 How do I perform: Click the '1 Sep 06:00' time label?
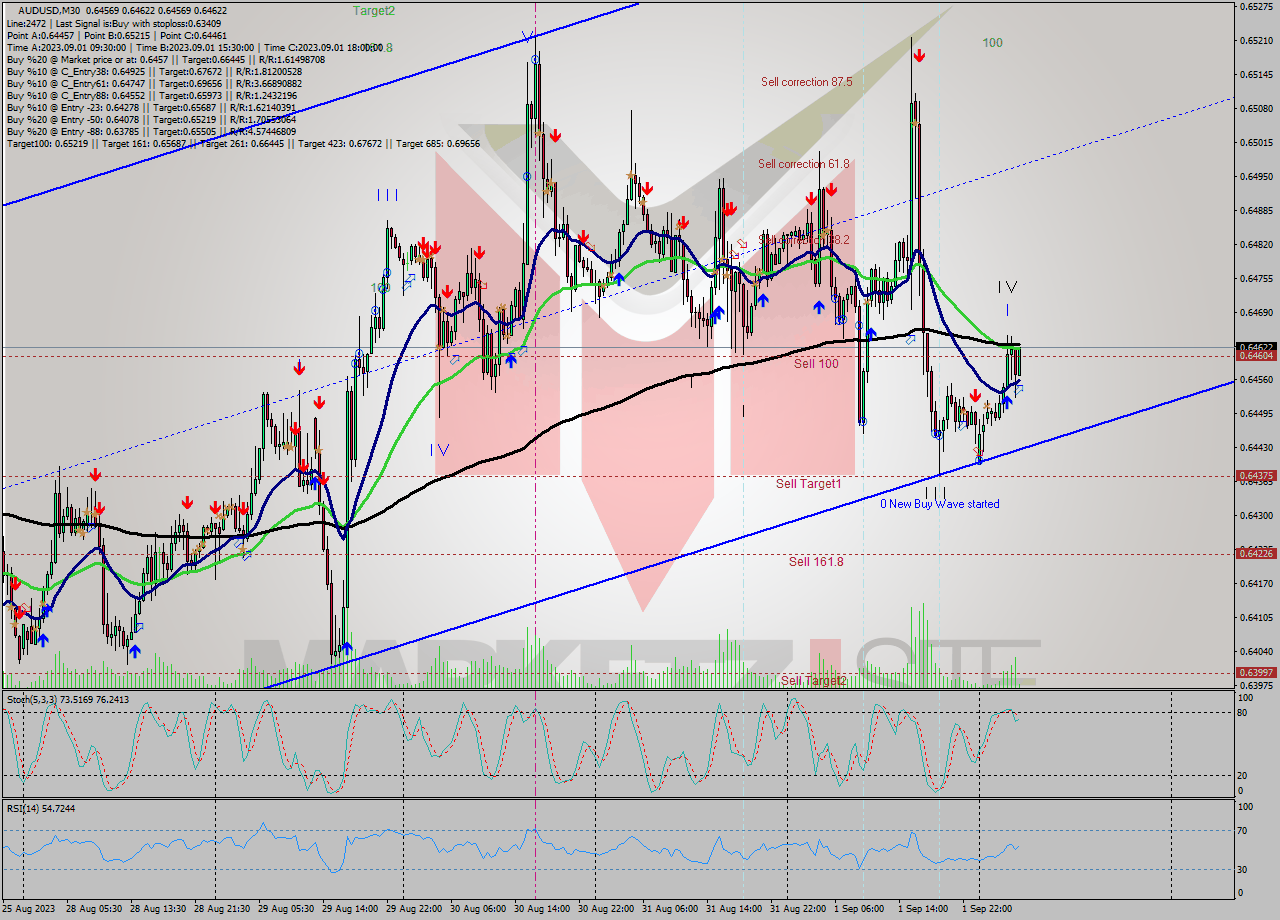(x=859, y=909)
